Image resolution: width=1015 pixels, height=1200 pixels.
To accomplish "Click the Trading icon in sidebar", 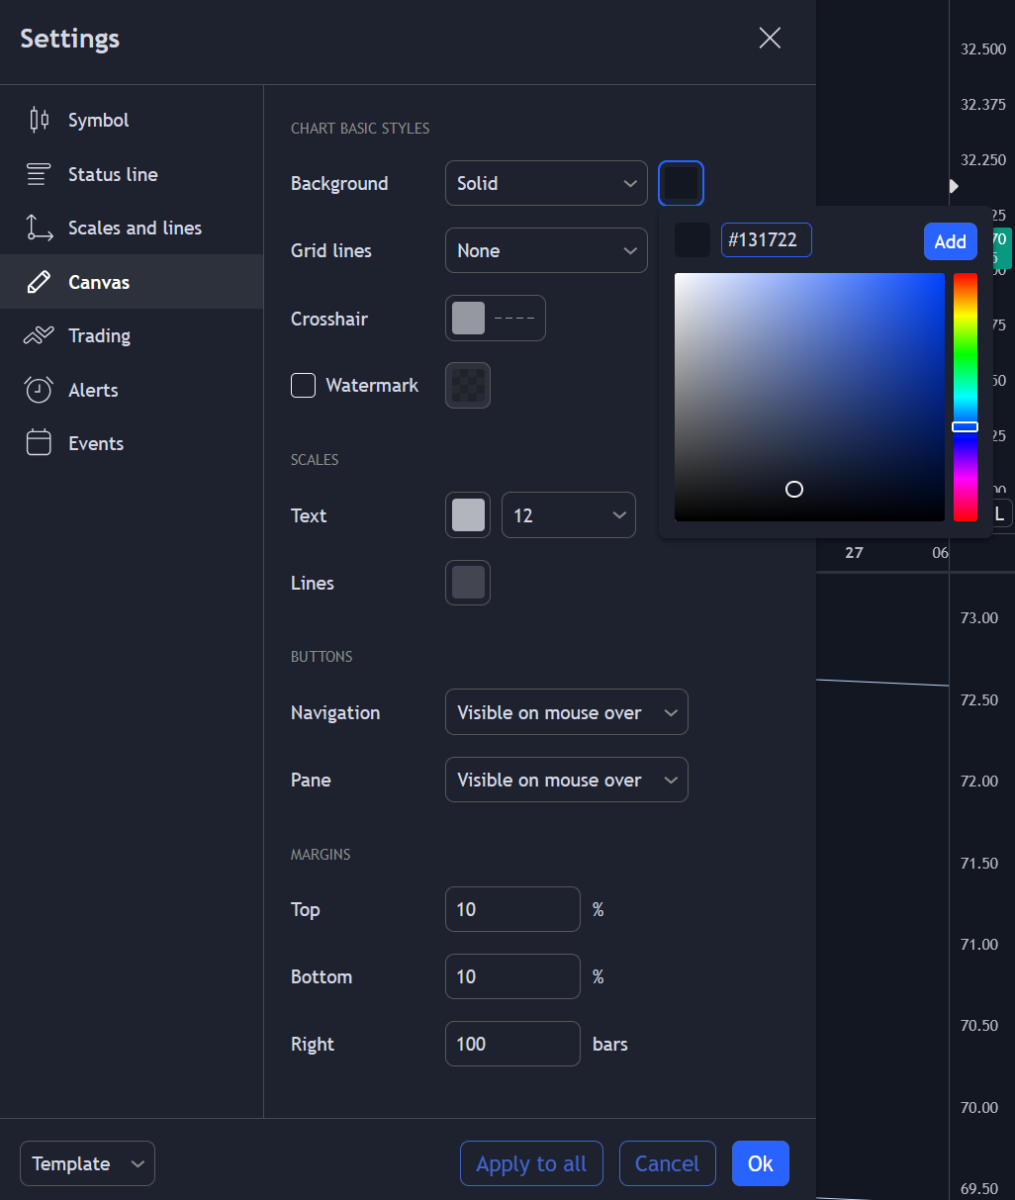I will point(38,336).
